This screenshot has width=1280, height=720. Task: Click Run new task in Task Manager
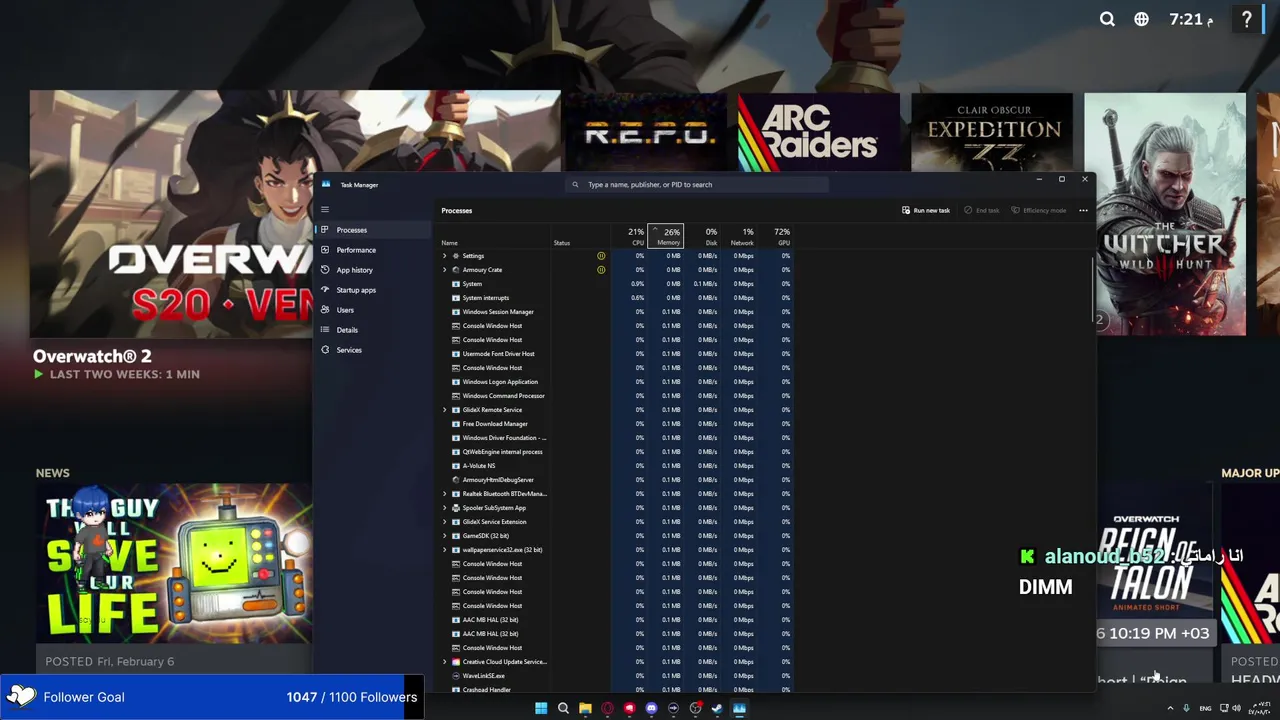click(x=925, y=210)
